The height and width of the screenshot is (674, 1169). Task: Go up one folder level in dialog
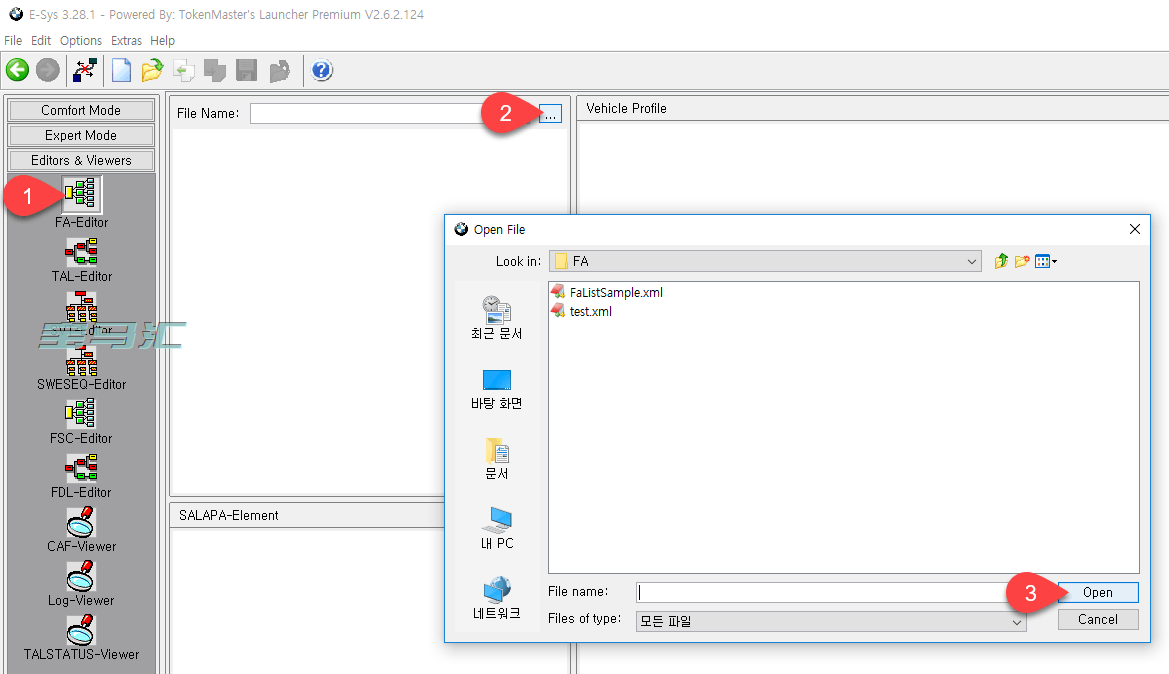(x=1001, y=261)
